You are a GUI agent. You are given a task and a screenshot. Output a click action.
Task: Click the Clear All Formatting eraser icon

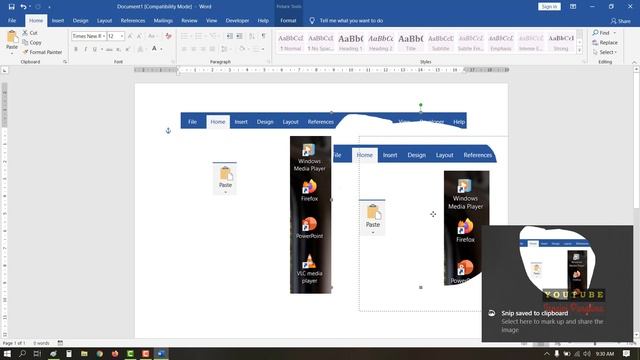(x=168, y=36)
